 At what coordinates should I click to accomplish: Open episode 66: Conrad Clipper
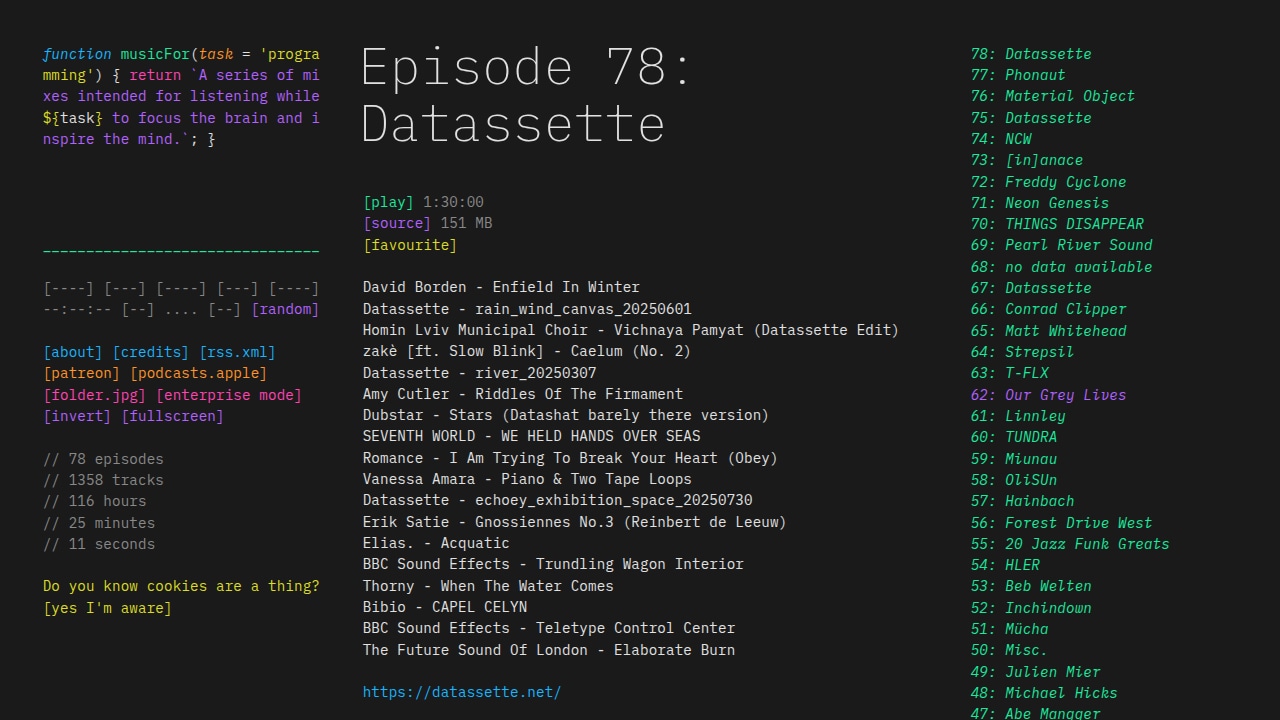[1048, 309]
